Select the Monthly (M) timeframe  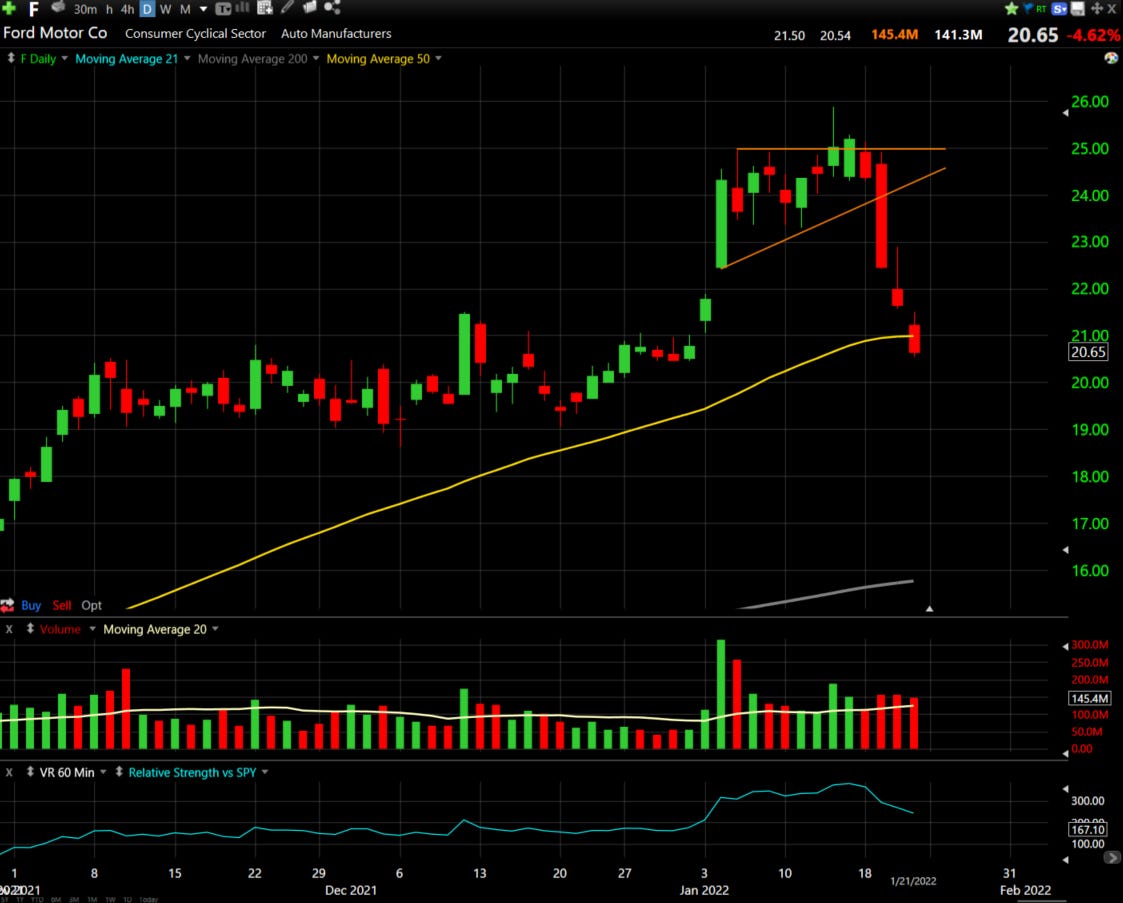coord(185,9)
